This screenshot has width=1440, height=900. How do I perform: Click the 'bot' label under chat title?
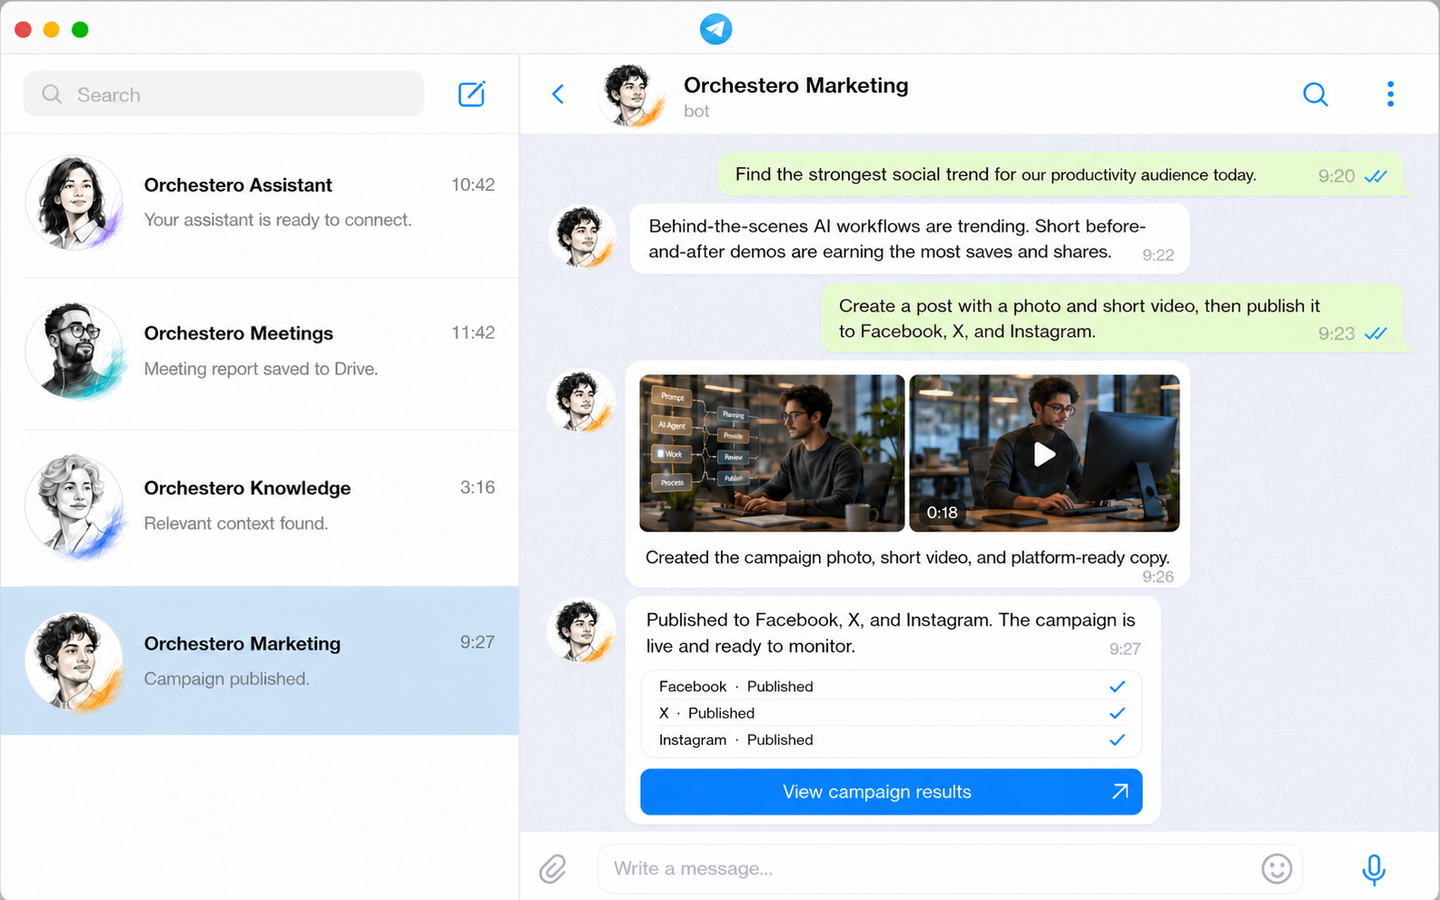[x=696, y=111]
